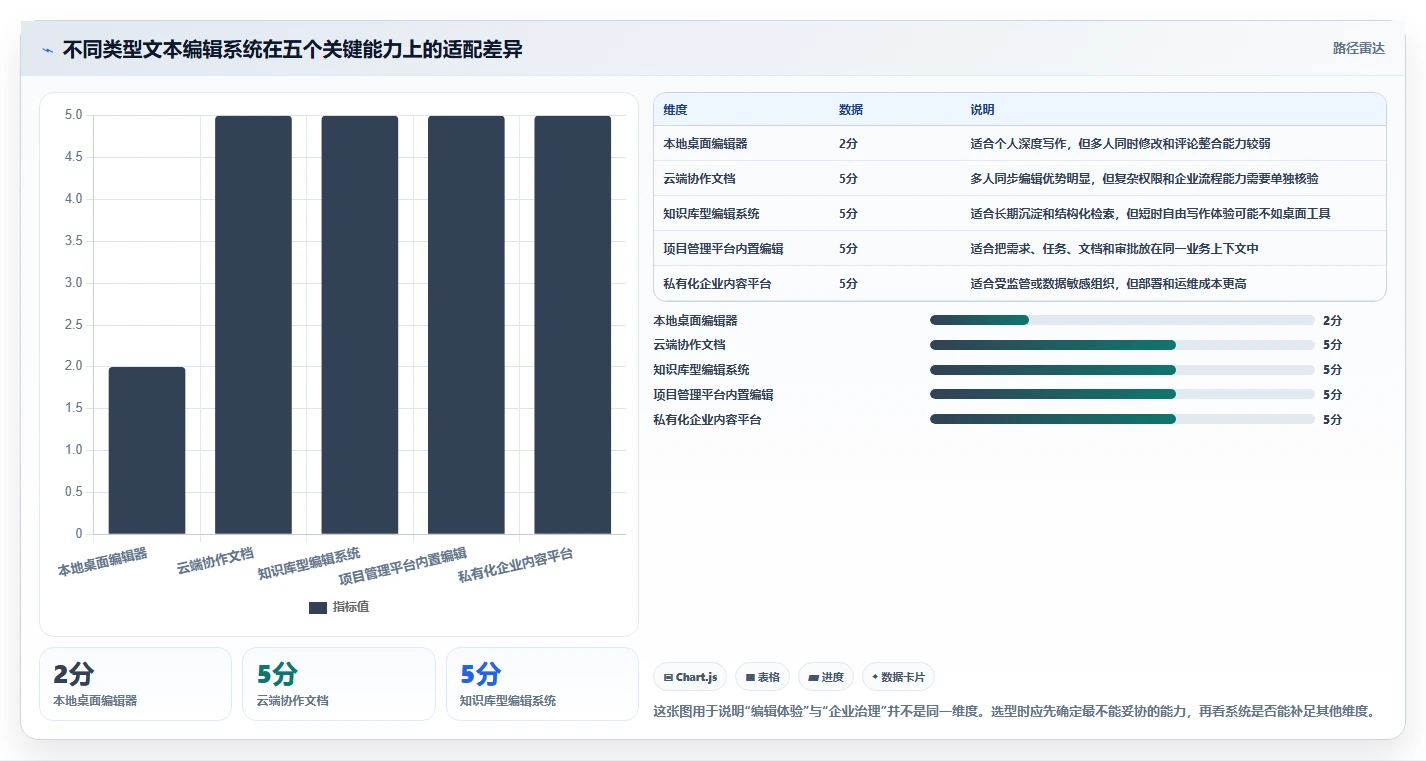Viewport: 1426px width, 761px height.
Task: Click the 本地桌面编辑器 x-axis label
Action: click(102, 562)
